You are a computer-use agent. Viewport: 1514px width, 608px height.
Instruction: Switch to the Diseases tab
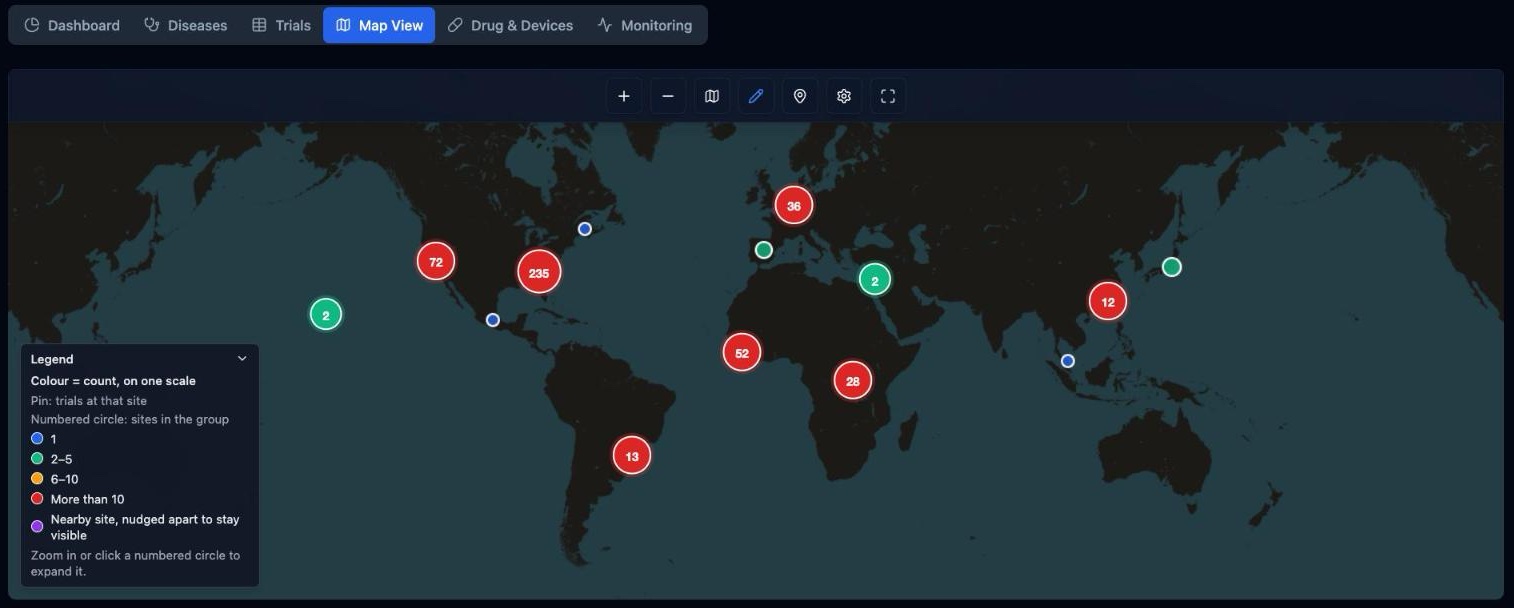coord(186,25)
